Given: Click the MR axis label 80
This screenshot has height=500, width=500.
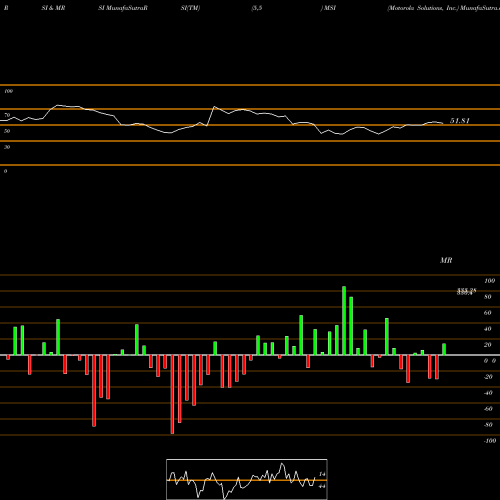Looking at the screenshot, I should (488, 297).
